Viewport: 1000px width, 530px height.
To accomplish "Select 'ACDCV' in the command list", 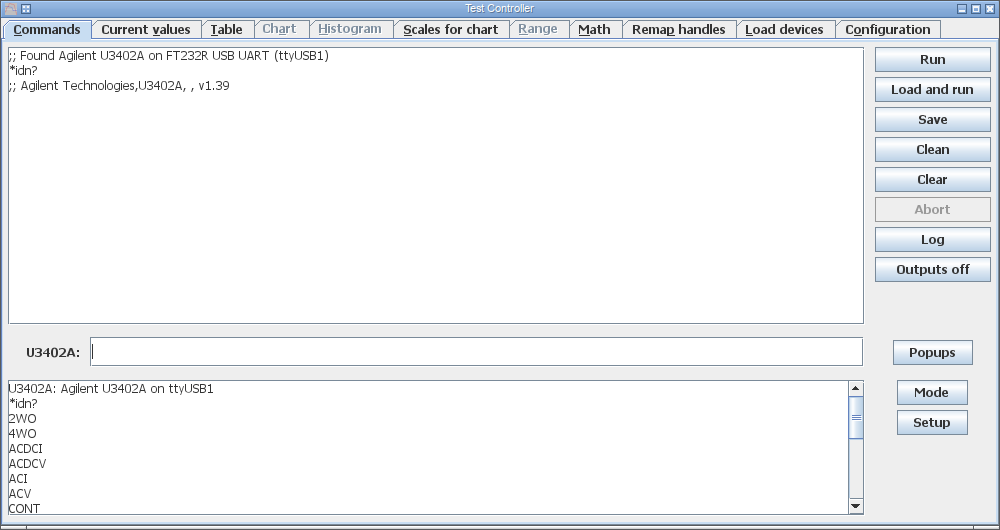I will (27, 464).
